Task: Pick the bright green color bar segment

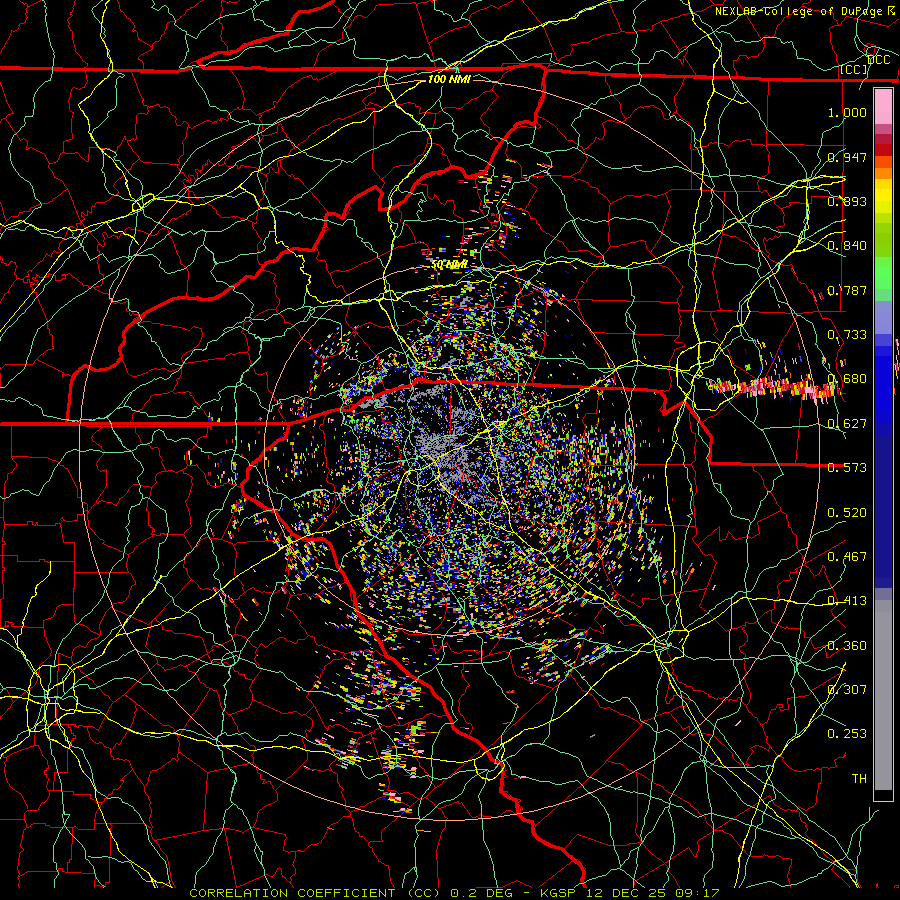Action: pyautogui.click(x=883, y=273)
